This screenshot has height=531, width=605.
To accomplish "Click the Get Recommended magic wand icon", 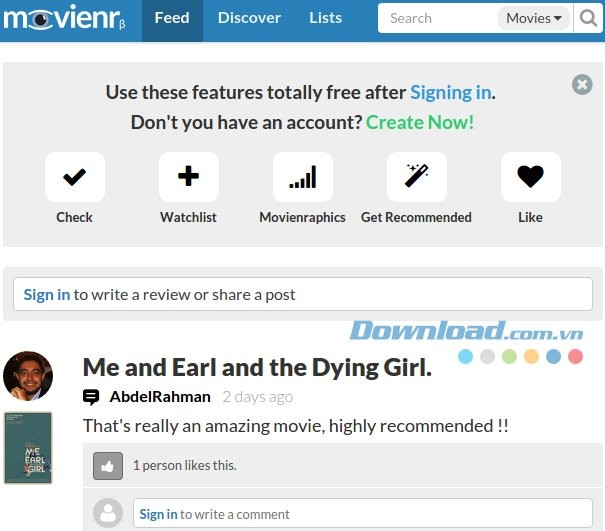I will tap(417, 177).
